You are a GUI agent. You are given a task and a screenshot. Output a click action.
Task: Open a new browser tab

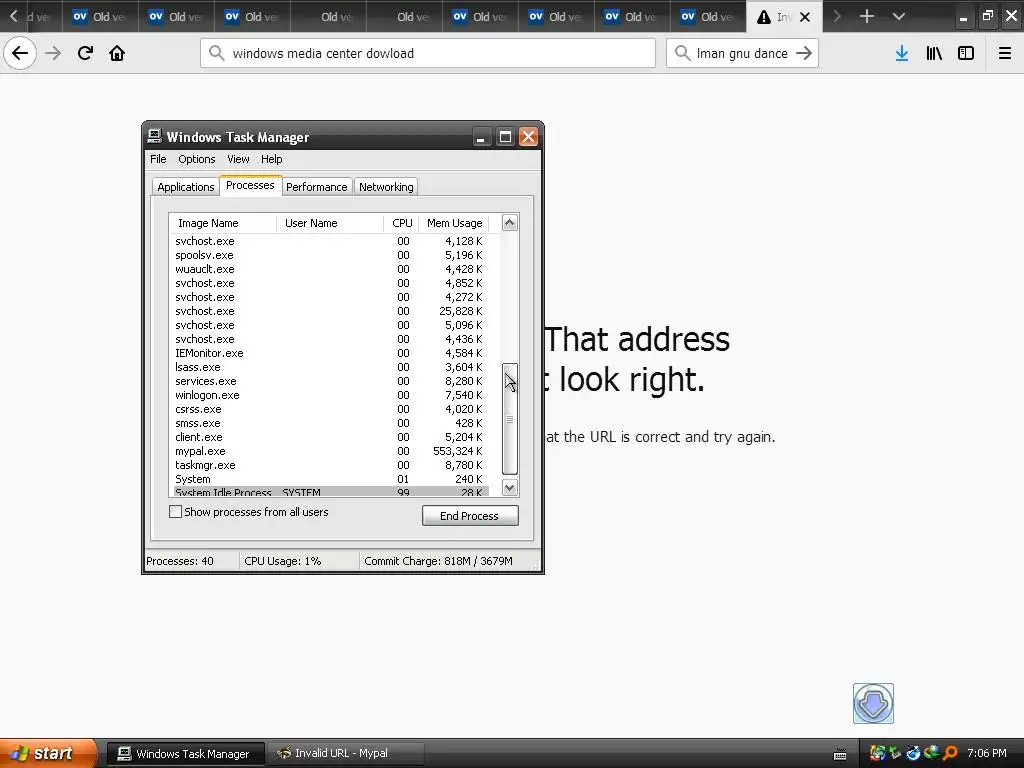(x=867, y=16)
